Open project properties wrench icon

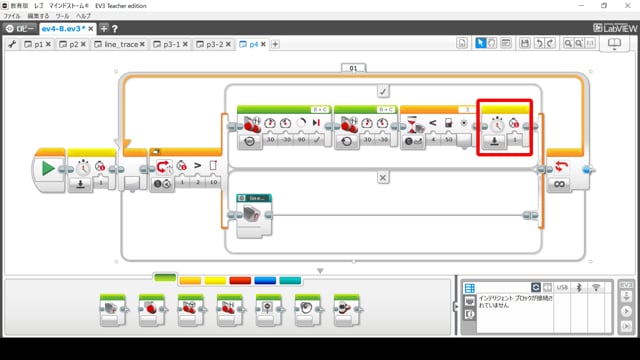[12, 44]
